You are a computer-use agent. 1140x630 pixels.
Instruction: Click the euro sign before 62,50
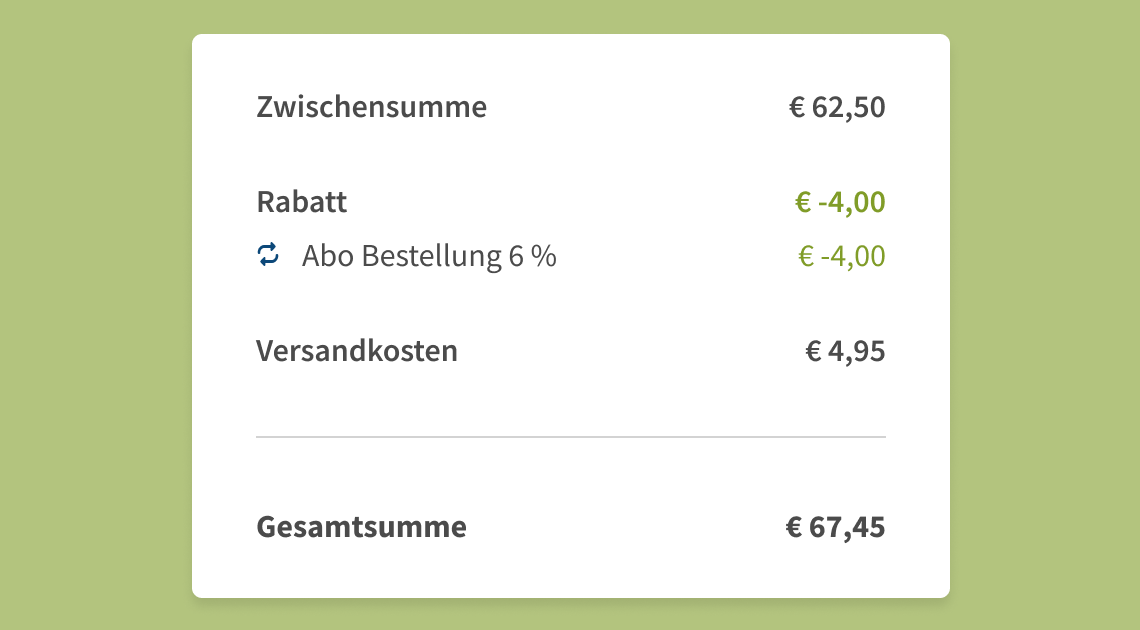coord(797,108)
